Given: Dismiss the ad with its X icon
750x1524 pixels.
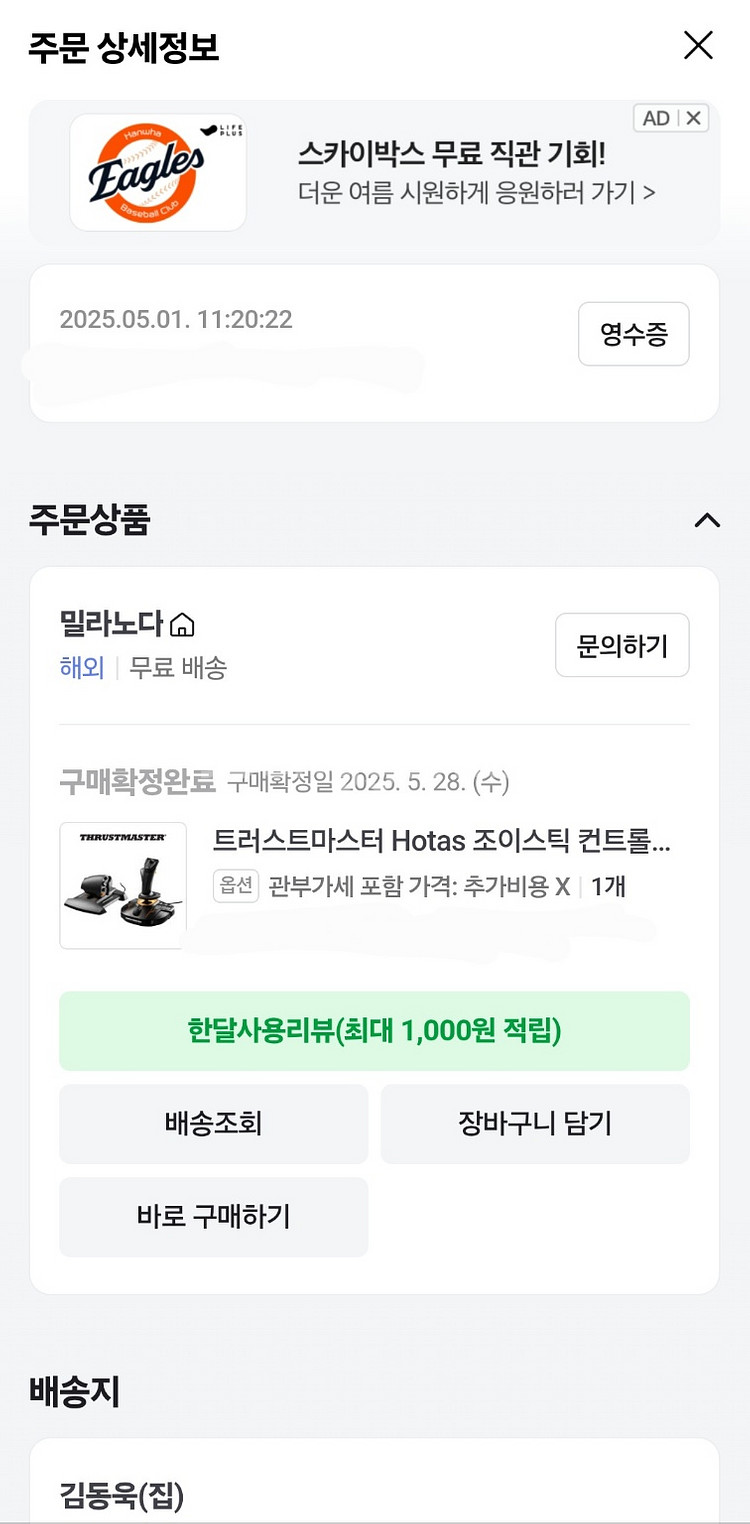Looking at the screenshot, I should 695,118.
